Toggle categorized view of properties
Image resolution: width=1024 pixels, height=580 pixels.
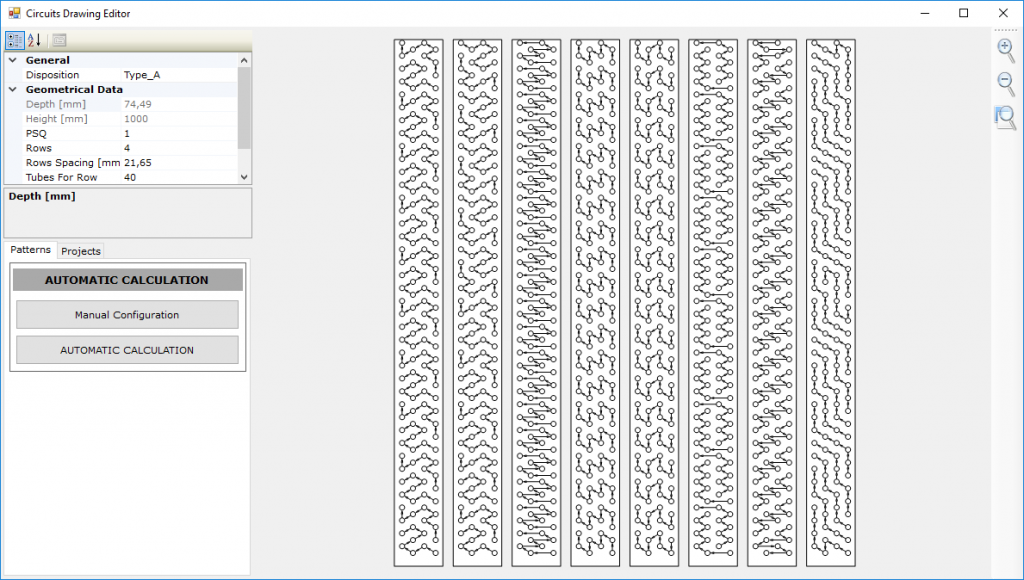pos(13,40)
